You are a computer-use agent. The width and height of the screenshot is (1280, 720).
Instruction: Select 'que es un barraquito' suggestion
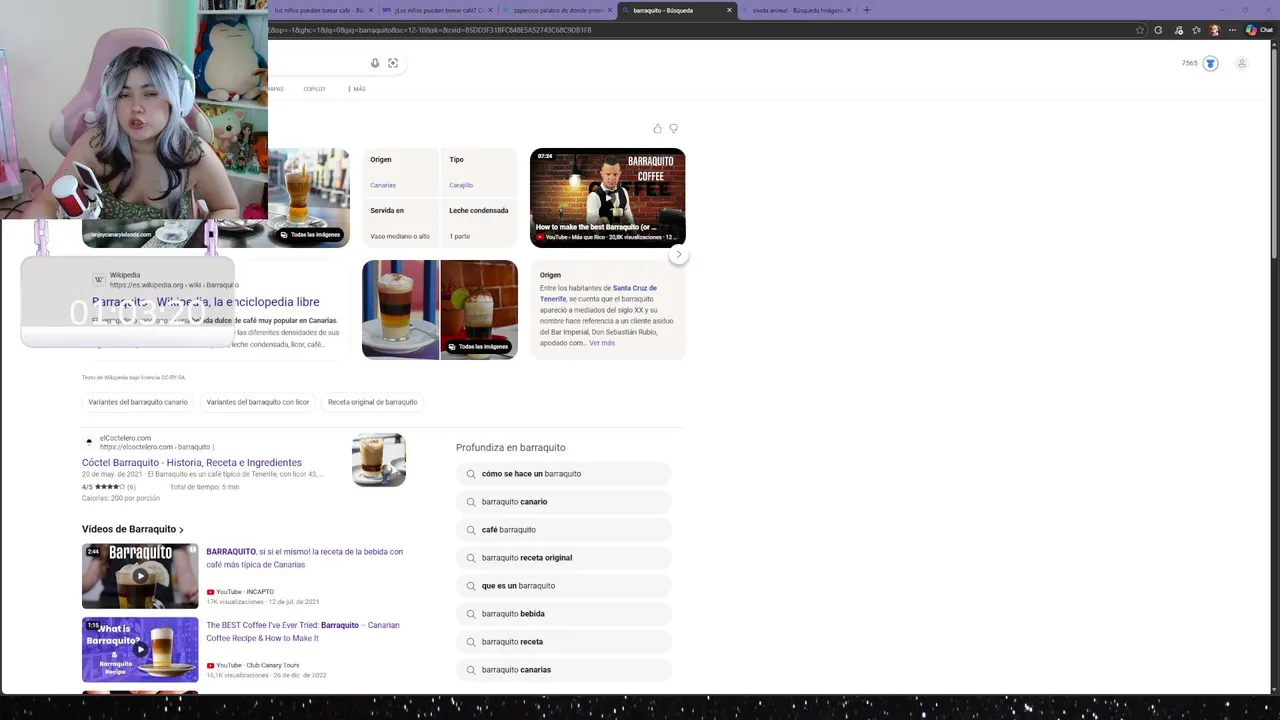pos(563,586)
